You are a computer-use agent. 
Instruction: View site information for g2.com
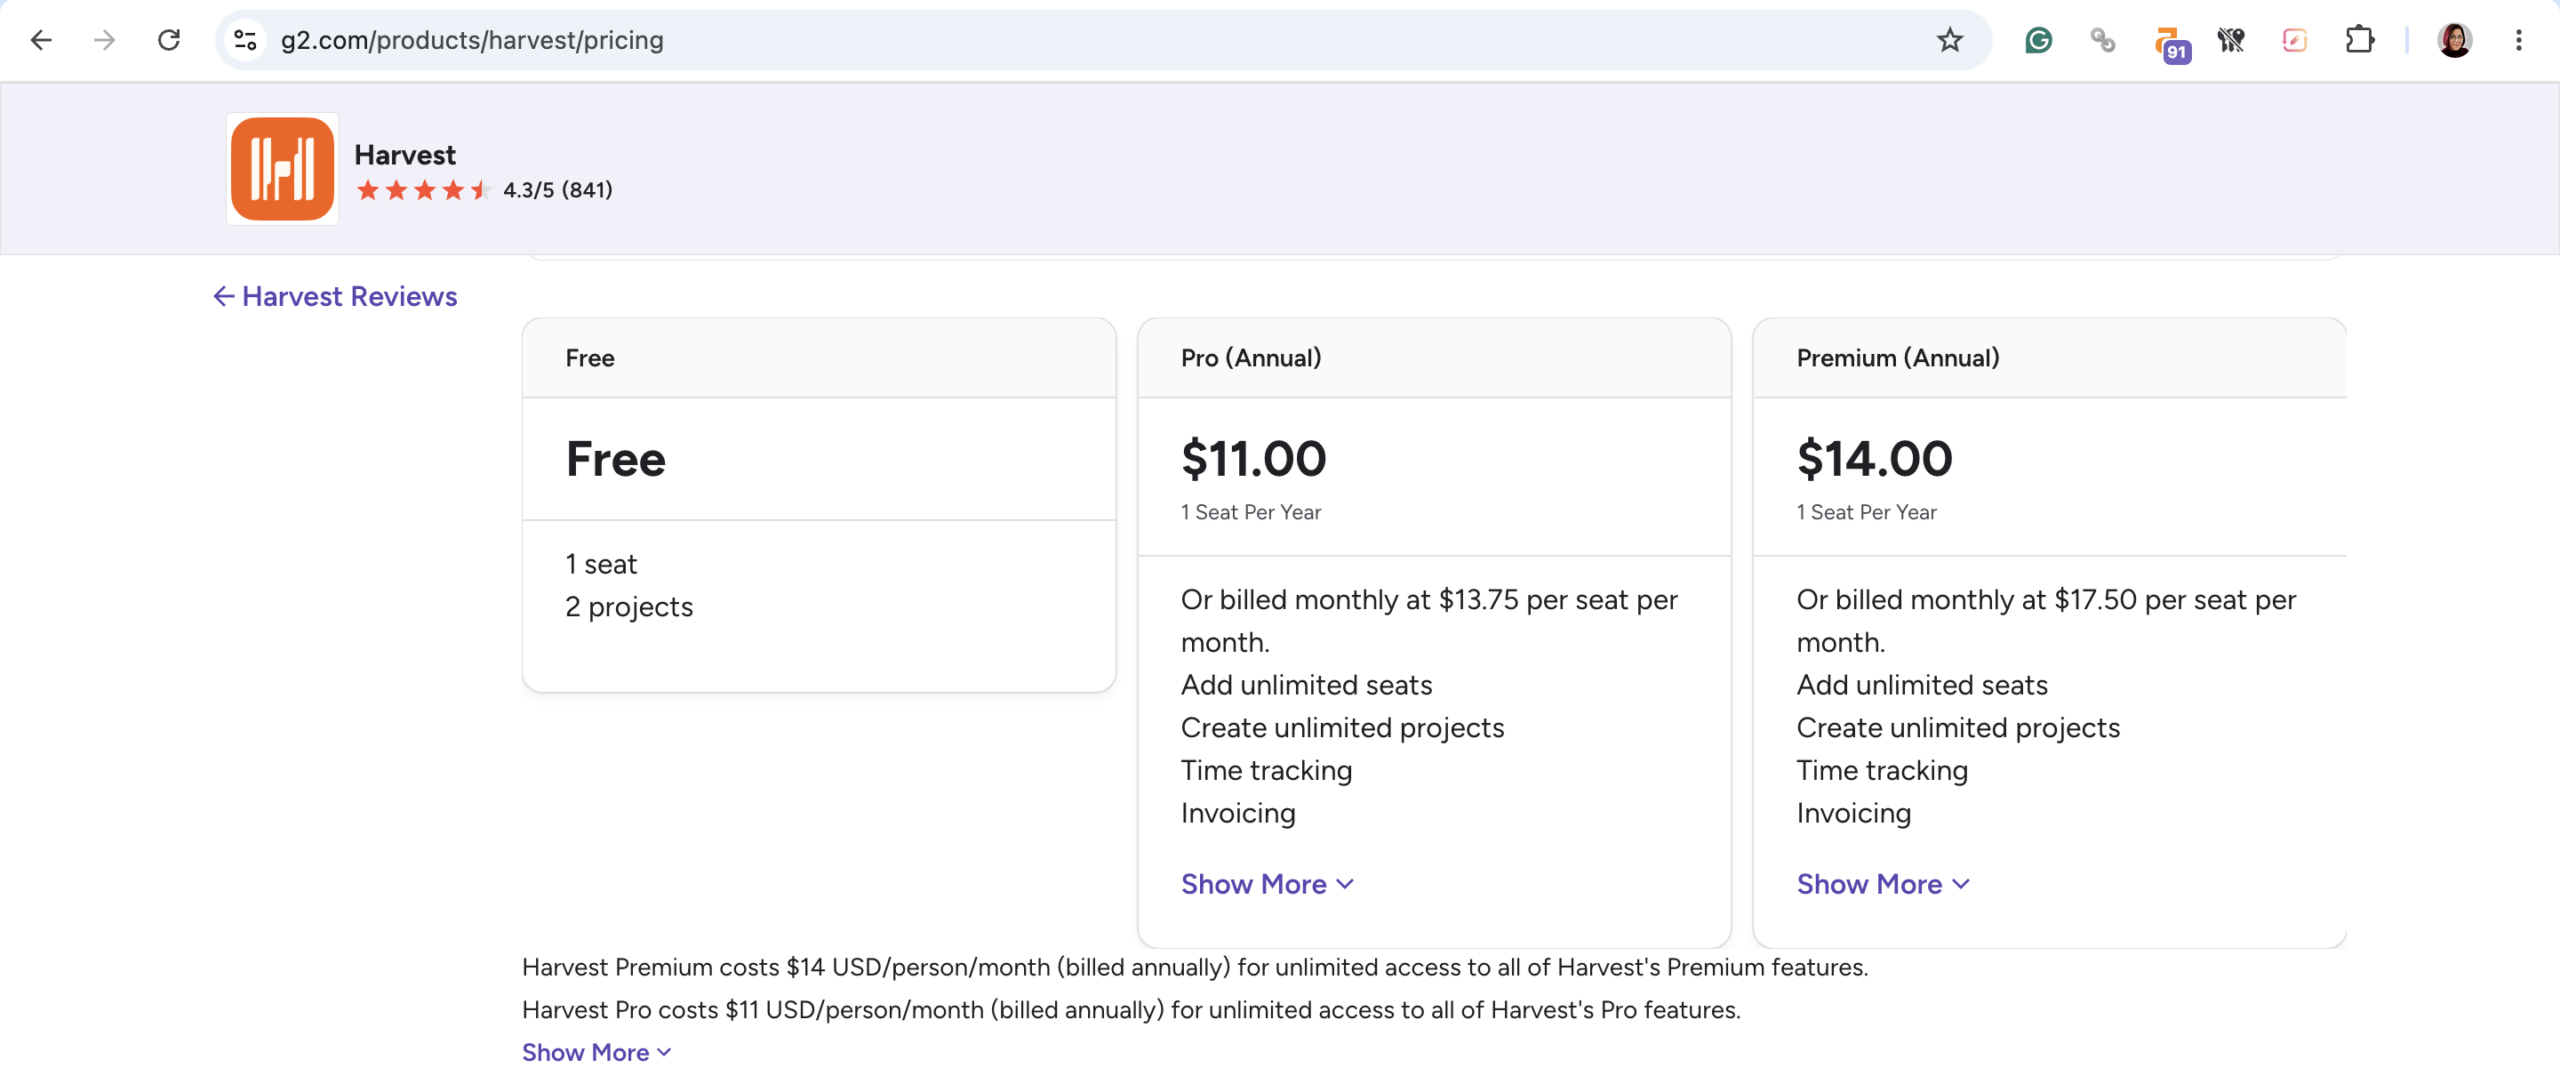(246, 40)
